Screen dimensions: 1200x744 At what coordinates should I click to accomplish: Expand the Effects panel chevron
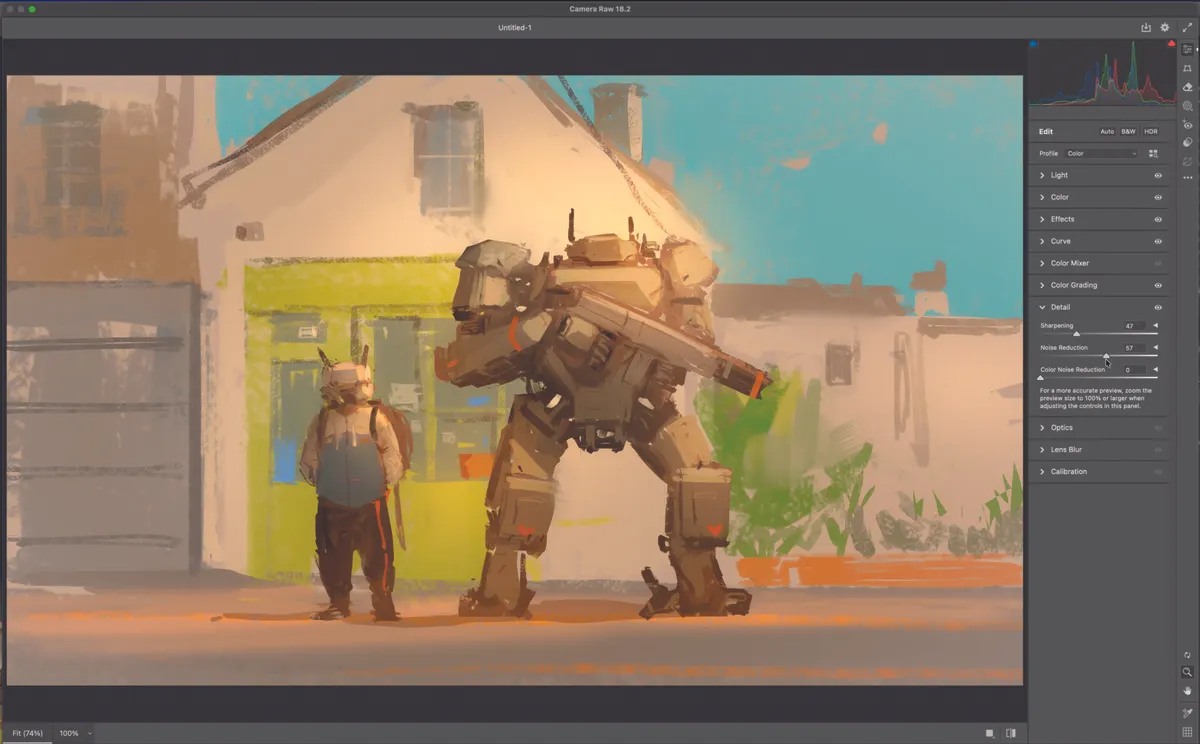pos(1042,219)
